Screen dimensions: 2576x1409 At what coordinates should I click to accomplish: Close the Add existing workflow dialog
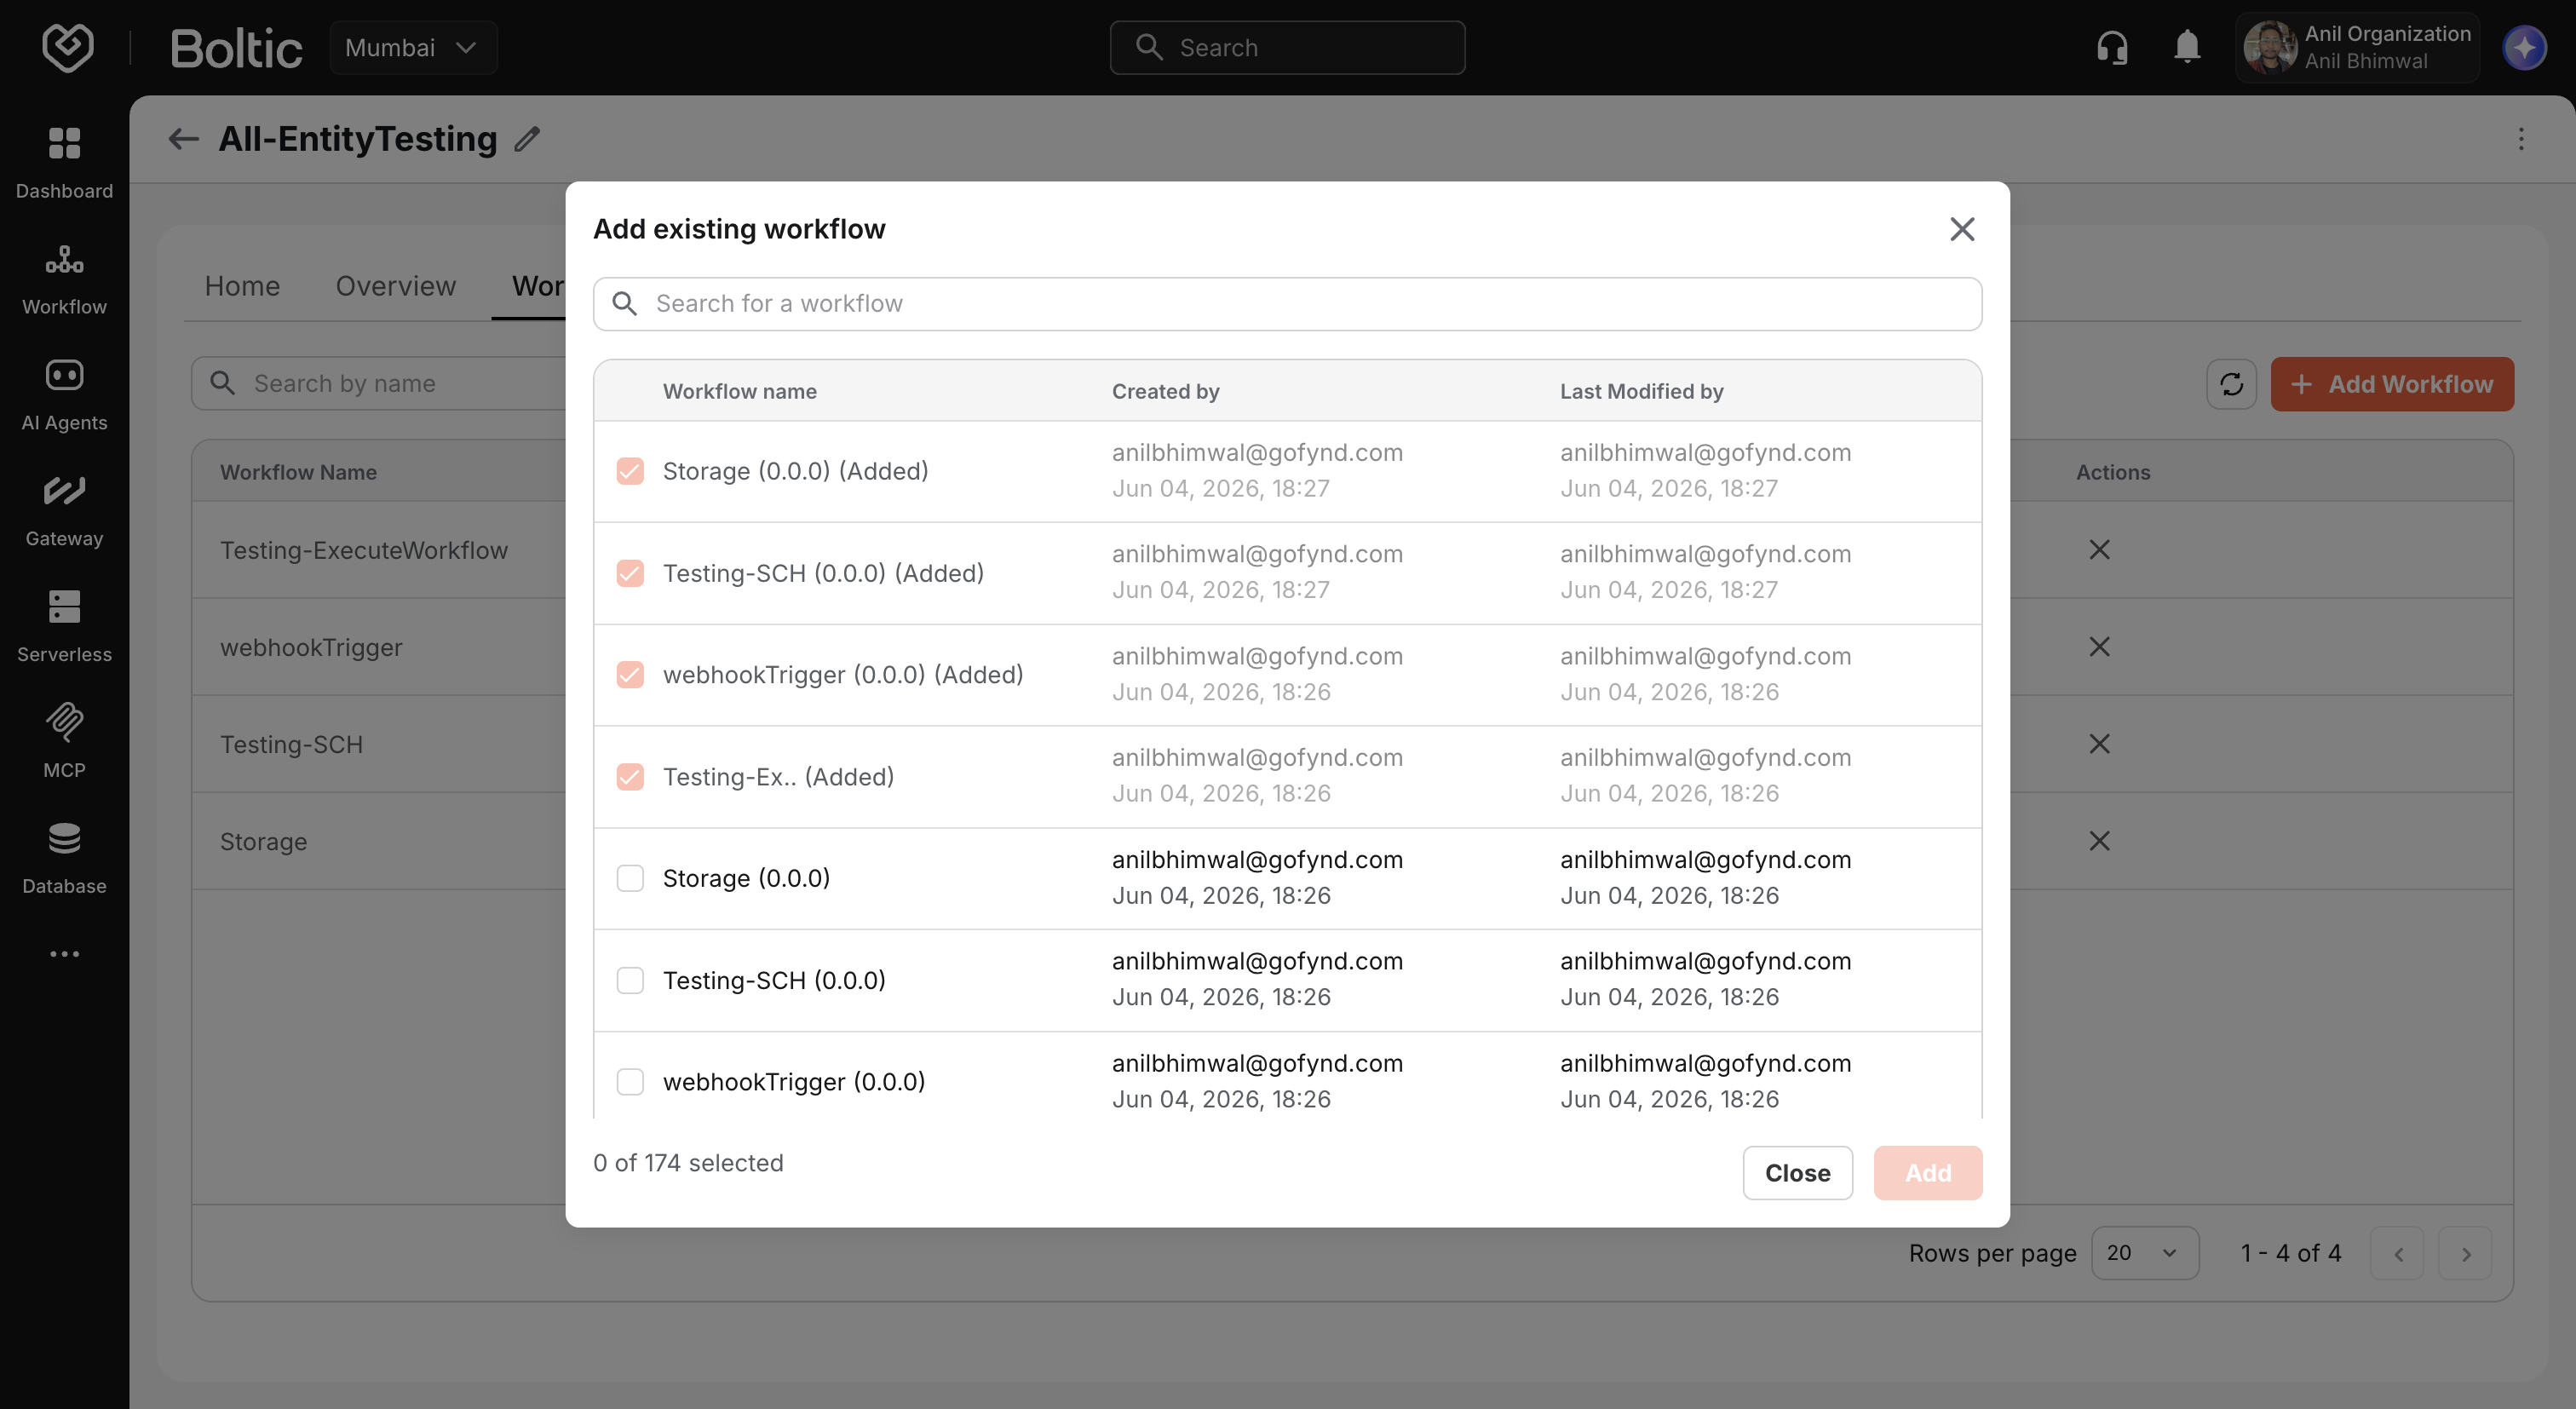[x=1962, y=229]
